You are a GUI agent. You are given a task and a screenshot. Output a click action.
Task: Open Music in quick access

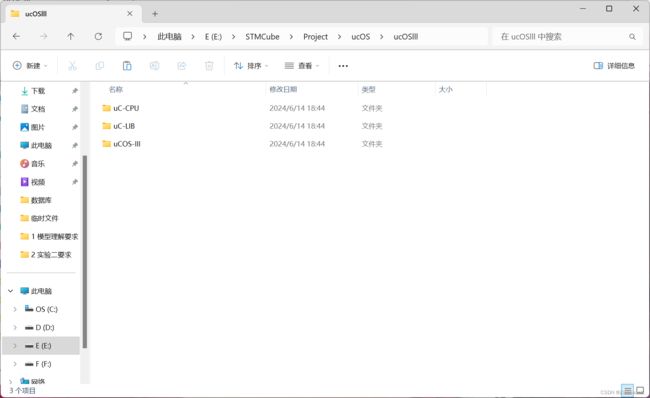pos(38,163)
